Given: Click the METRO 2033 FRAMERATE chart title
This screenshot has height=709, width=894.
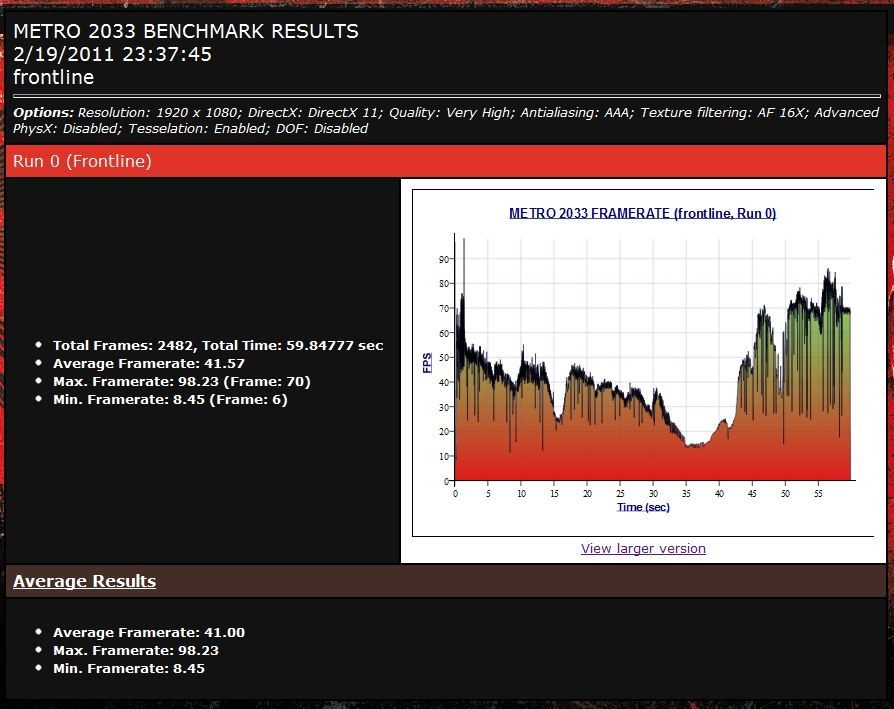Looking at the screenshot, I should [643, 213].
